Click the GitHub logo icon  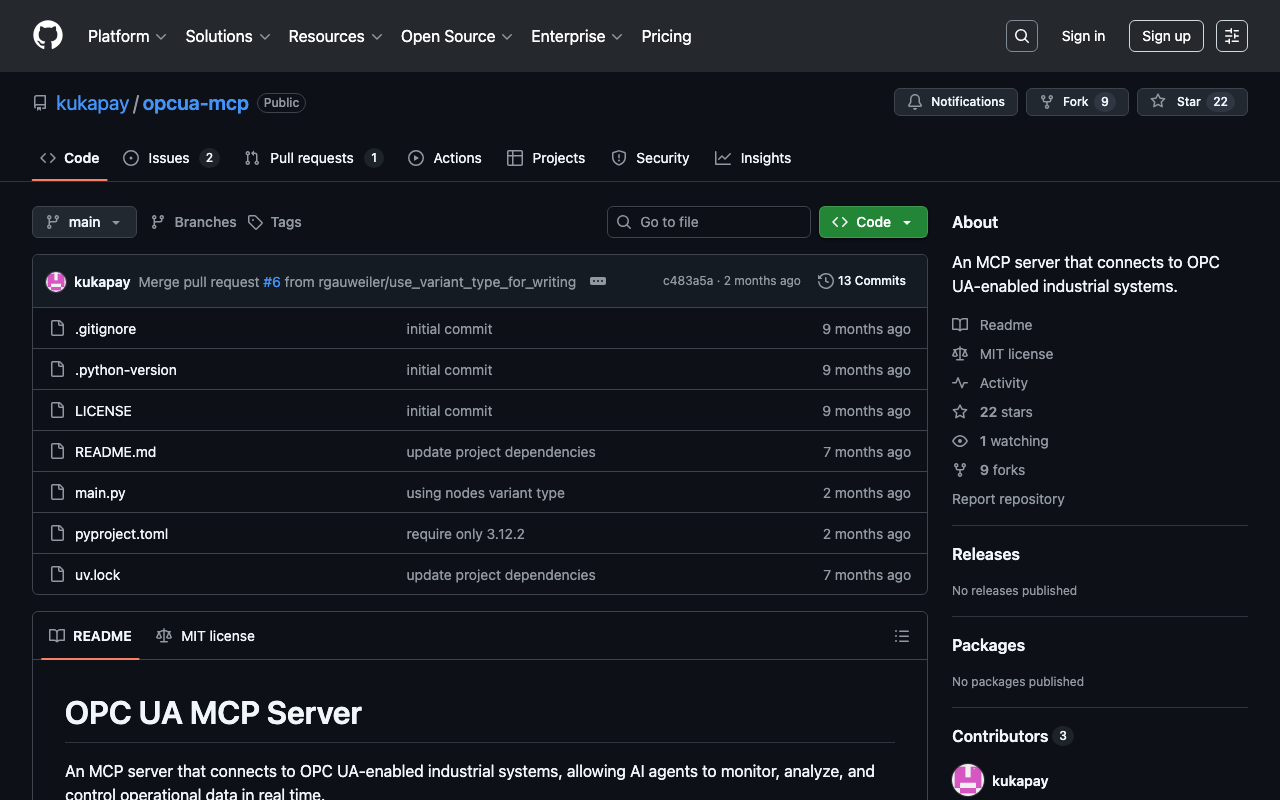pos(48,36)
